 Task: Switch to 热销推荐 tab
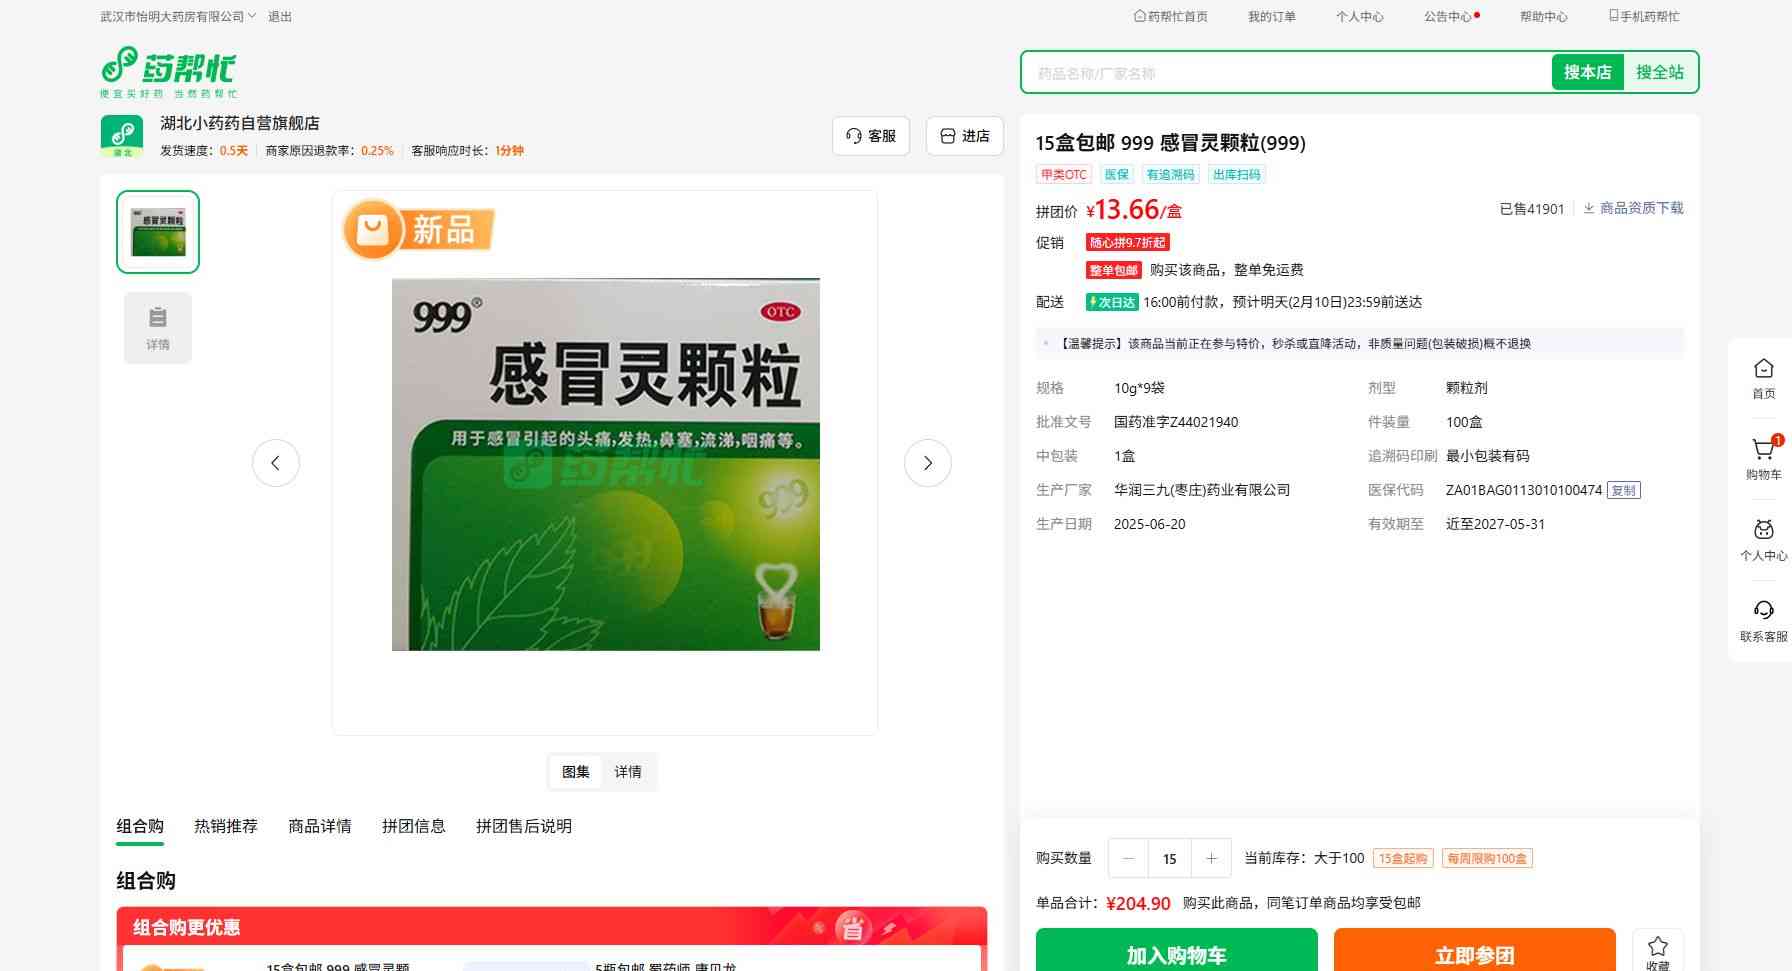coord(226,826)
